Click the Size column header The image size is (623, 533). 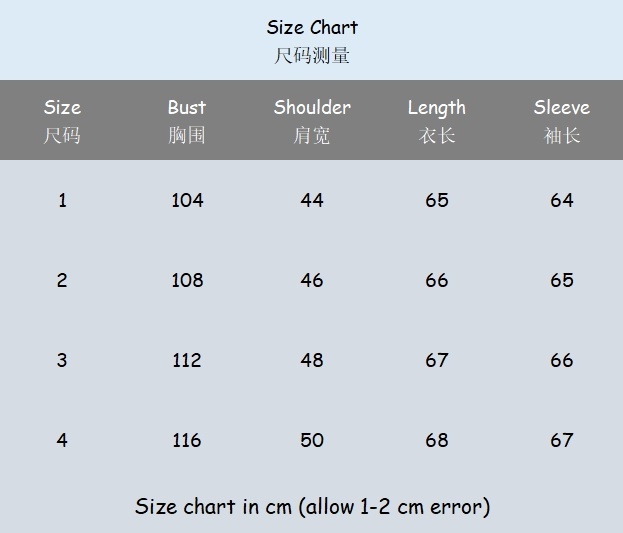point(62,108)
